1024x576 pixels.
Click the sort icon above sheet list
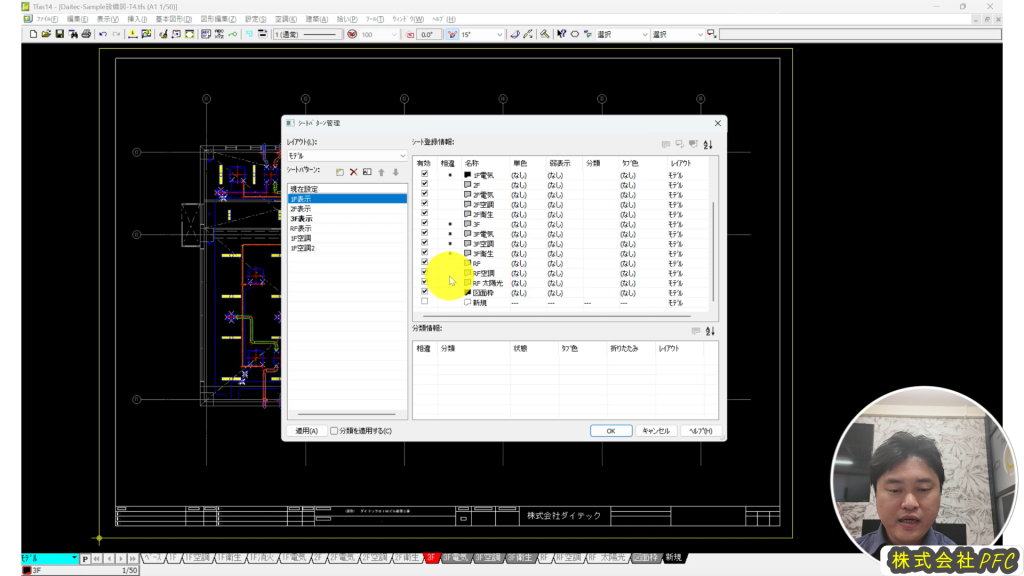(x=708, y=145)
